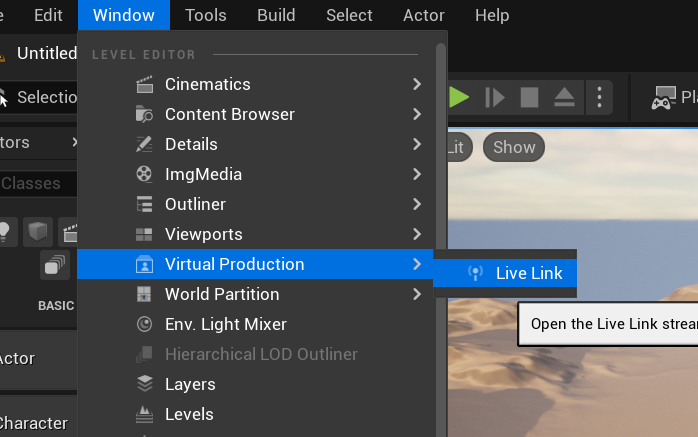Viewport: 698px width, 437px height.
Task: Click the Stop simulation button
Action: coord(529,97)
